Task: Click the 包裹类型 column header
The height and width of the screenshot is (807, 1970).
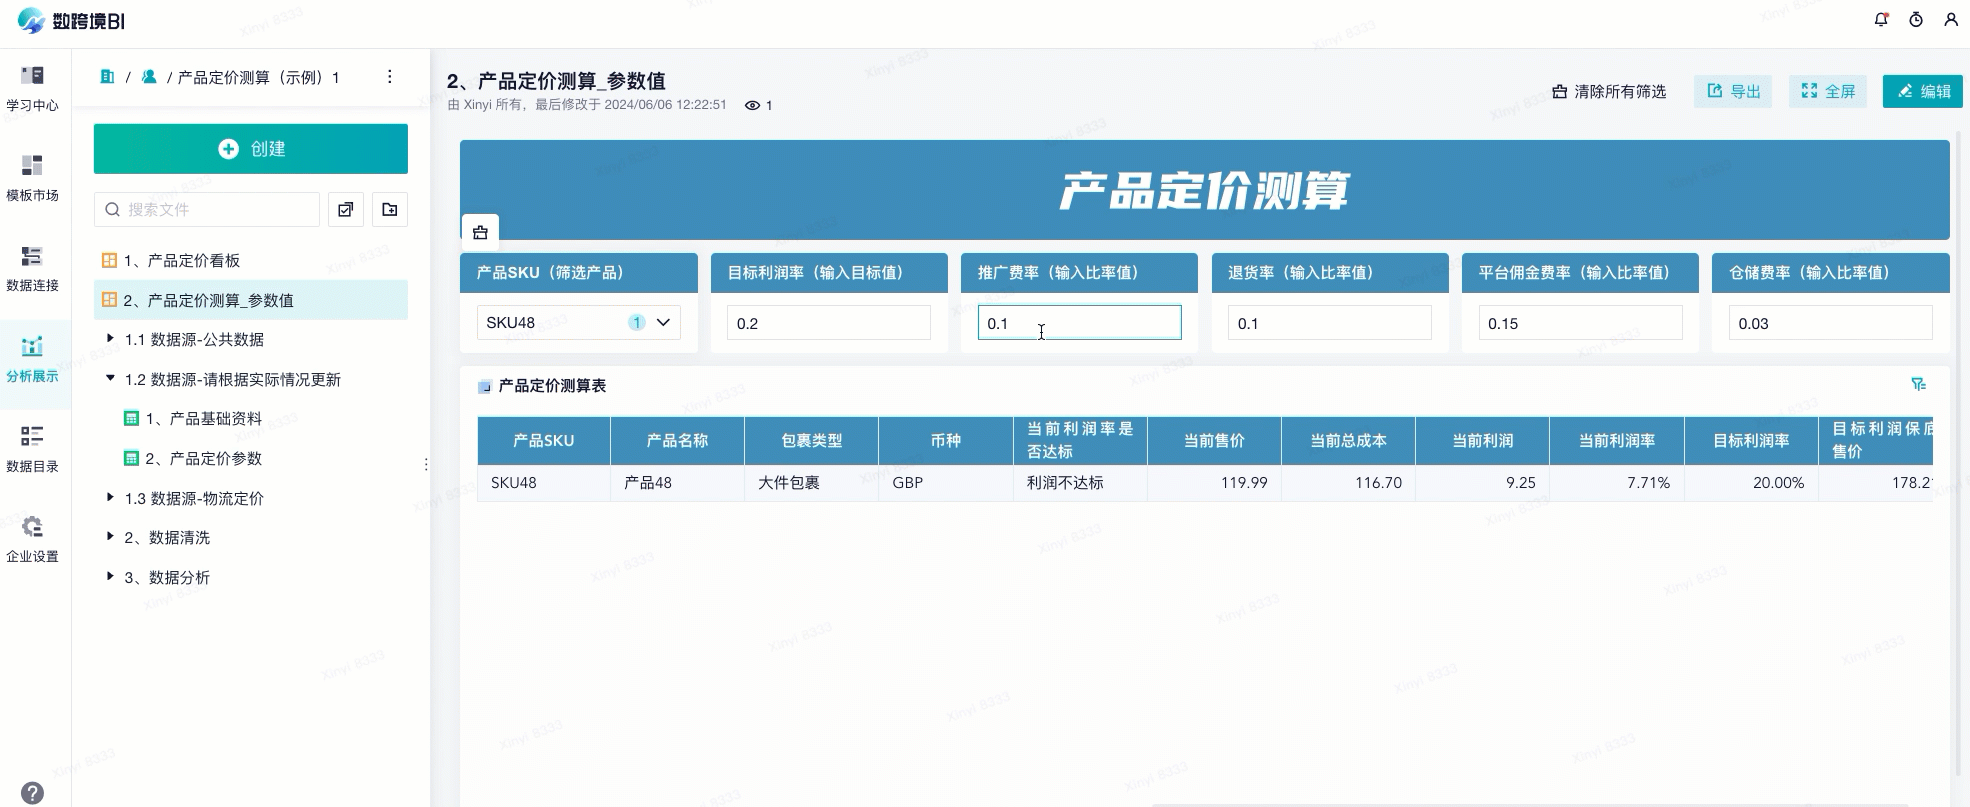Action: [x=811, y=441]
